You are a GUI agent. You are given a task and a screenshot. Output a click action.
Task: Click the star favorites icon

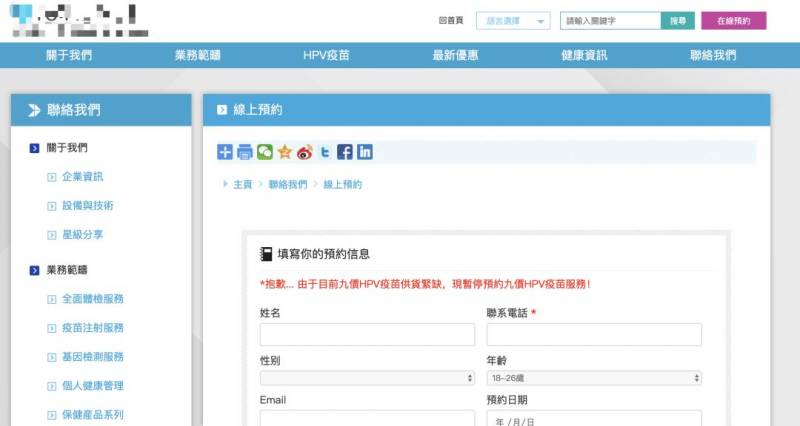[285, 152]
